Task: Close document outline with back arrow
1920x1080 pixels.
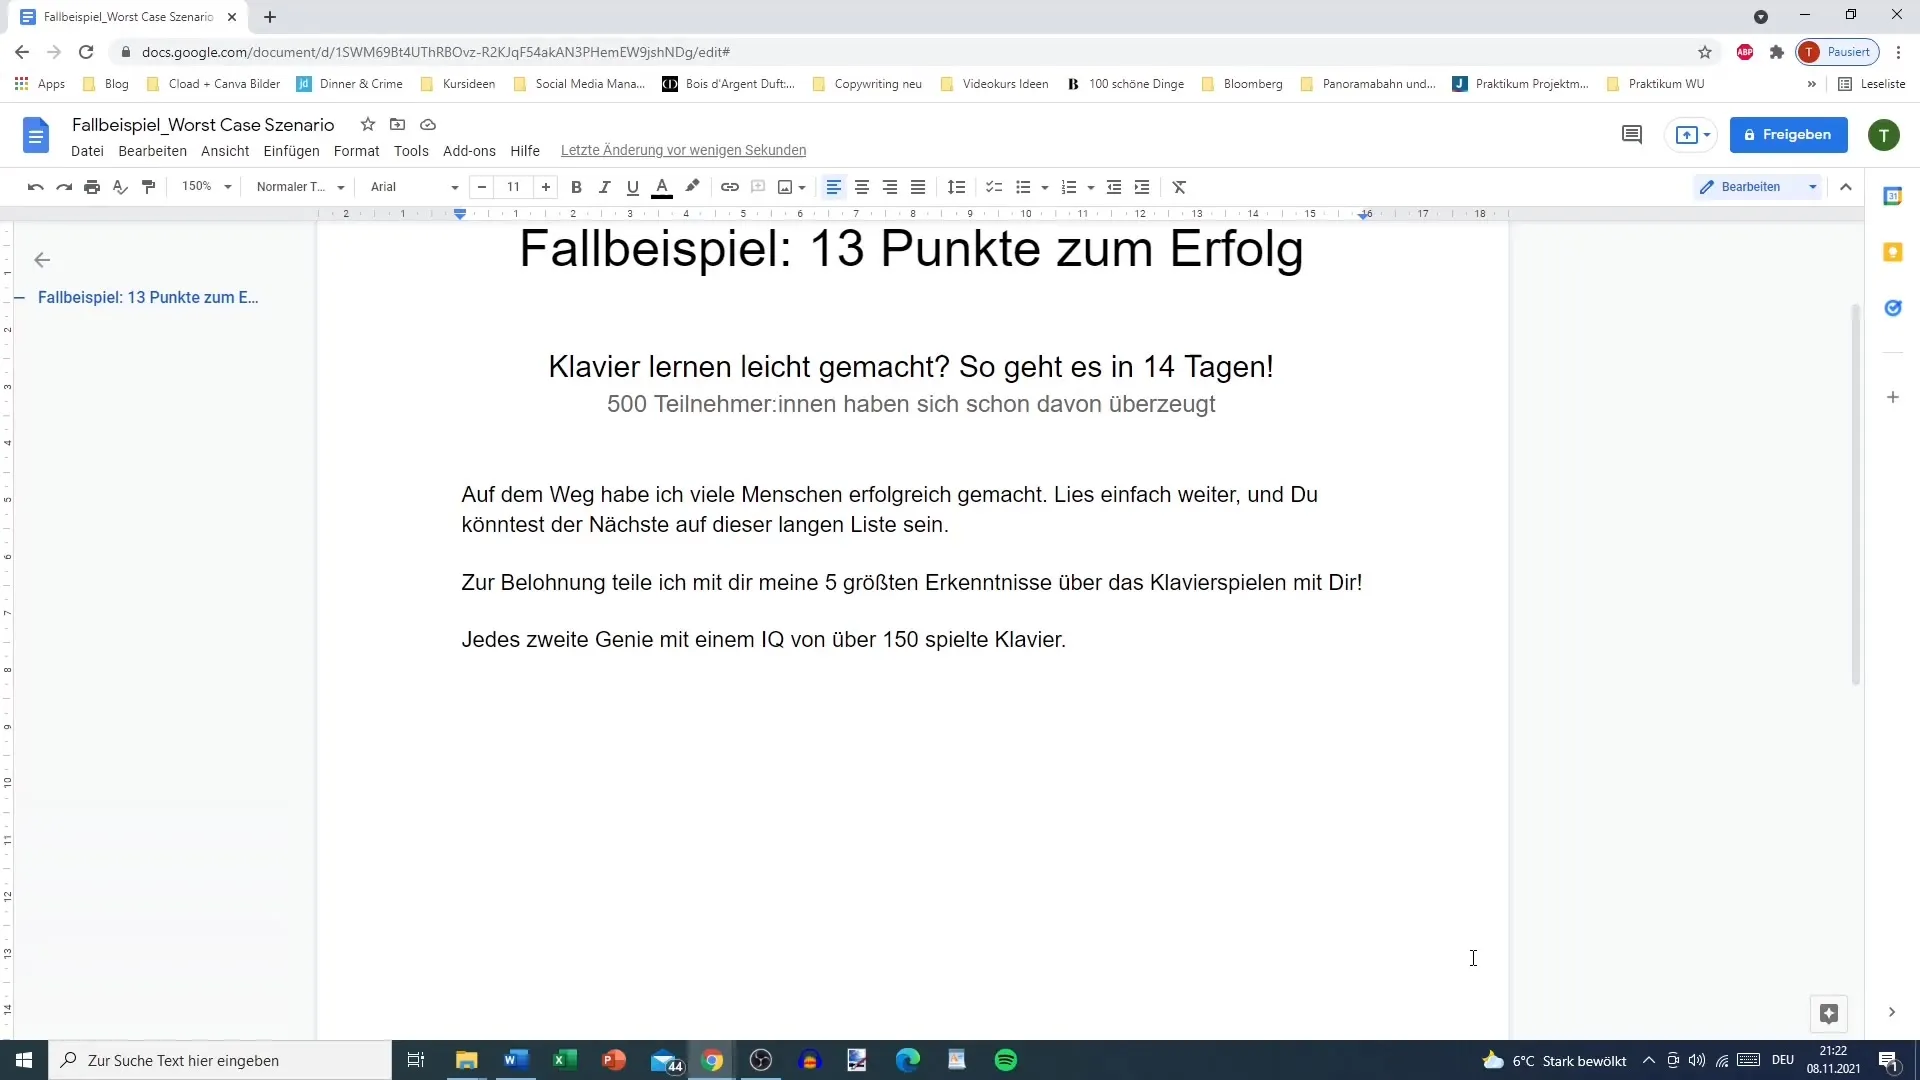Action: point(42,260)
